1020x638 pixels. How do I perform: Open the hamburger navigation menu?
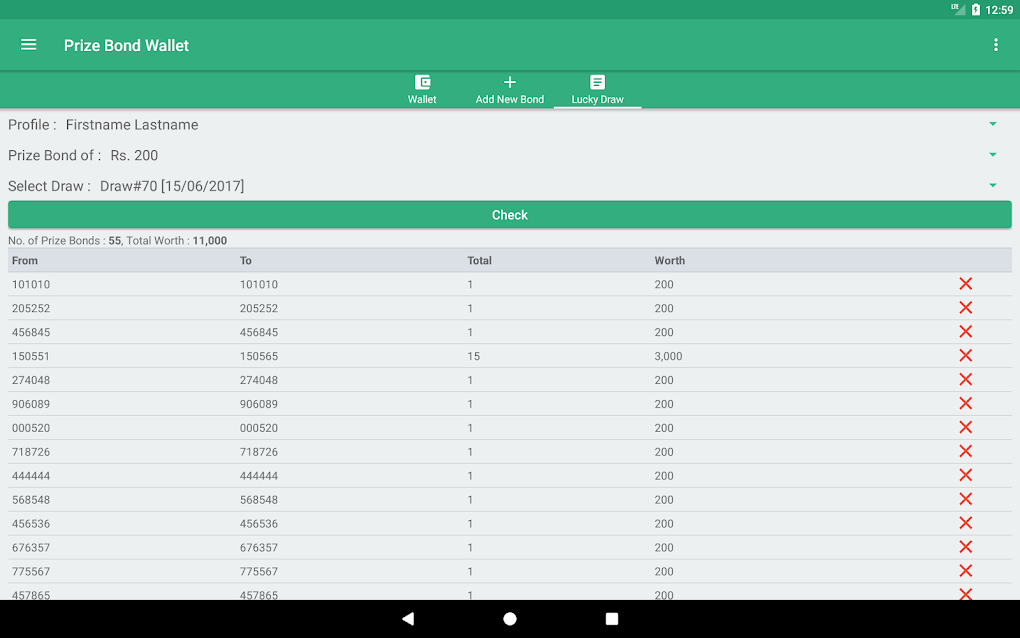[28, 45]
